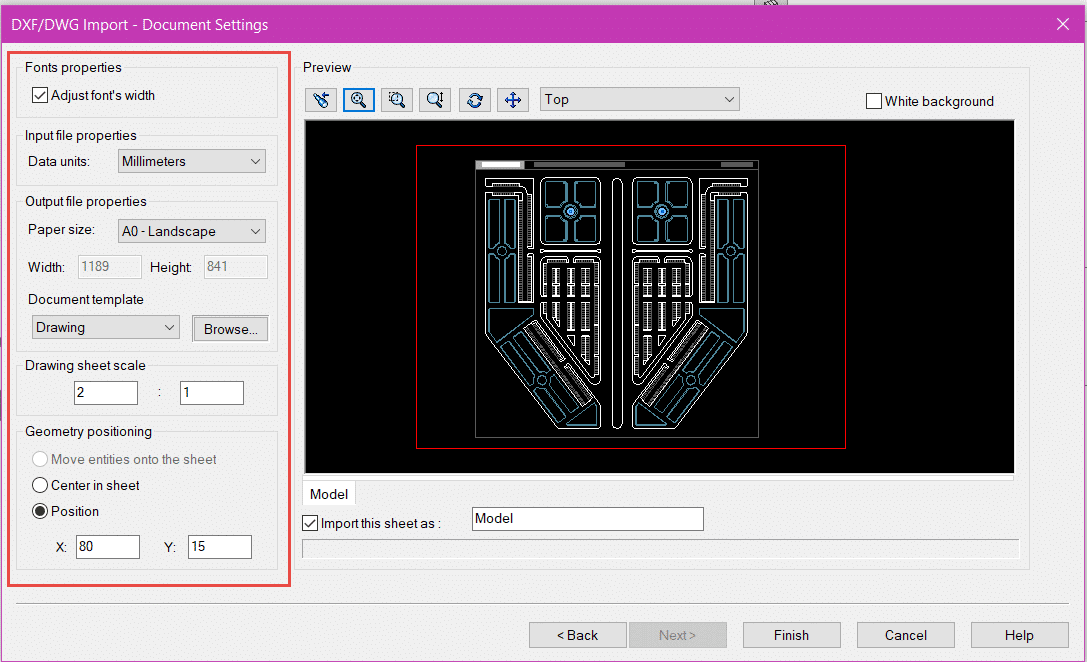Choose the zoom in/out magnifier tool
Viewport: 1087px width, 662px height.
(x=435, y=100)
